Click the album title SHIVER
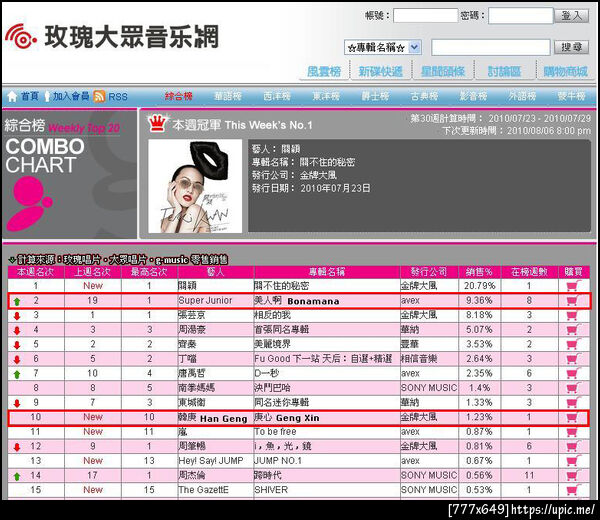The height and width of the screenshot is (520, 600). coord(271,490)
